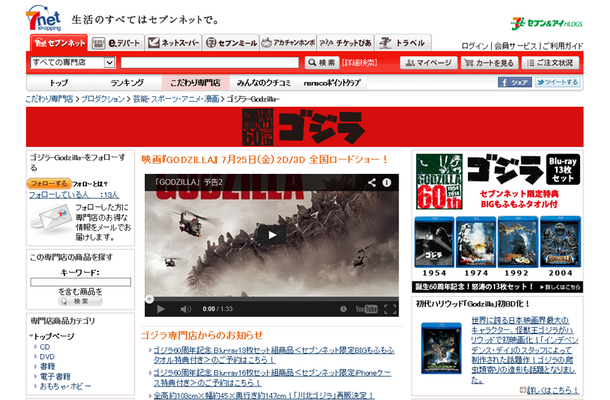The height and width of the screenshot is (400, 610).
Task: Open 芸能・スポーツ・アニメ・漫画 breadcrumb link
Action: (x=176, y=99)
